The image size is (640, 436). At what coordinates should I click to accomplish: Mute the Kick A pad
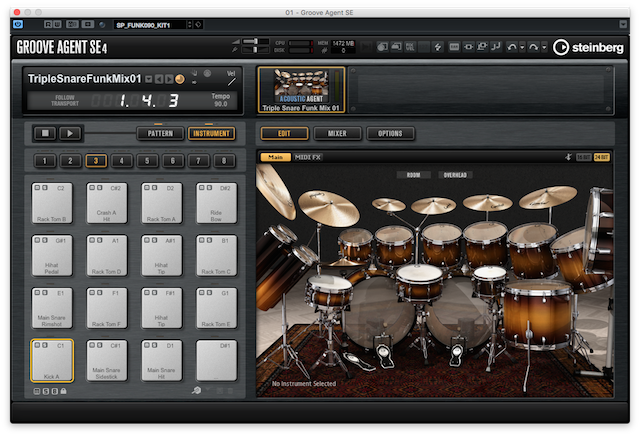(37, 345)
